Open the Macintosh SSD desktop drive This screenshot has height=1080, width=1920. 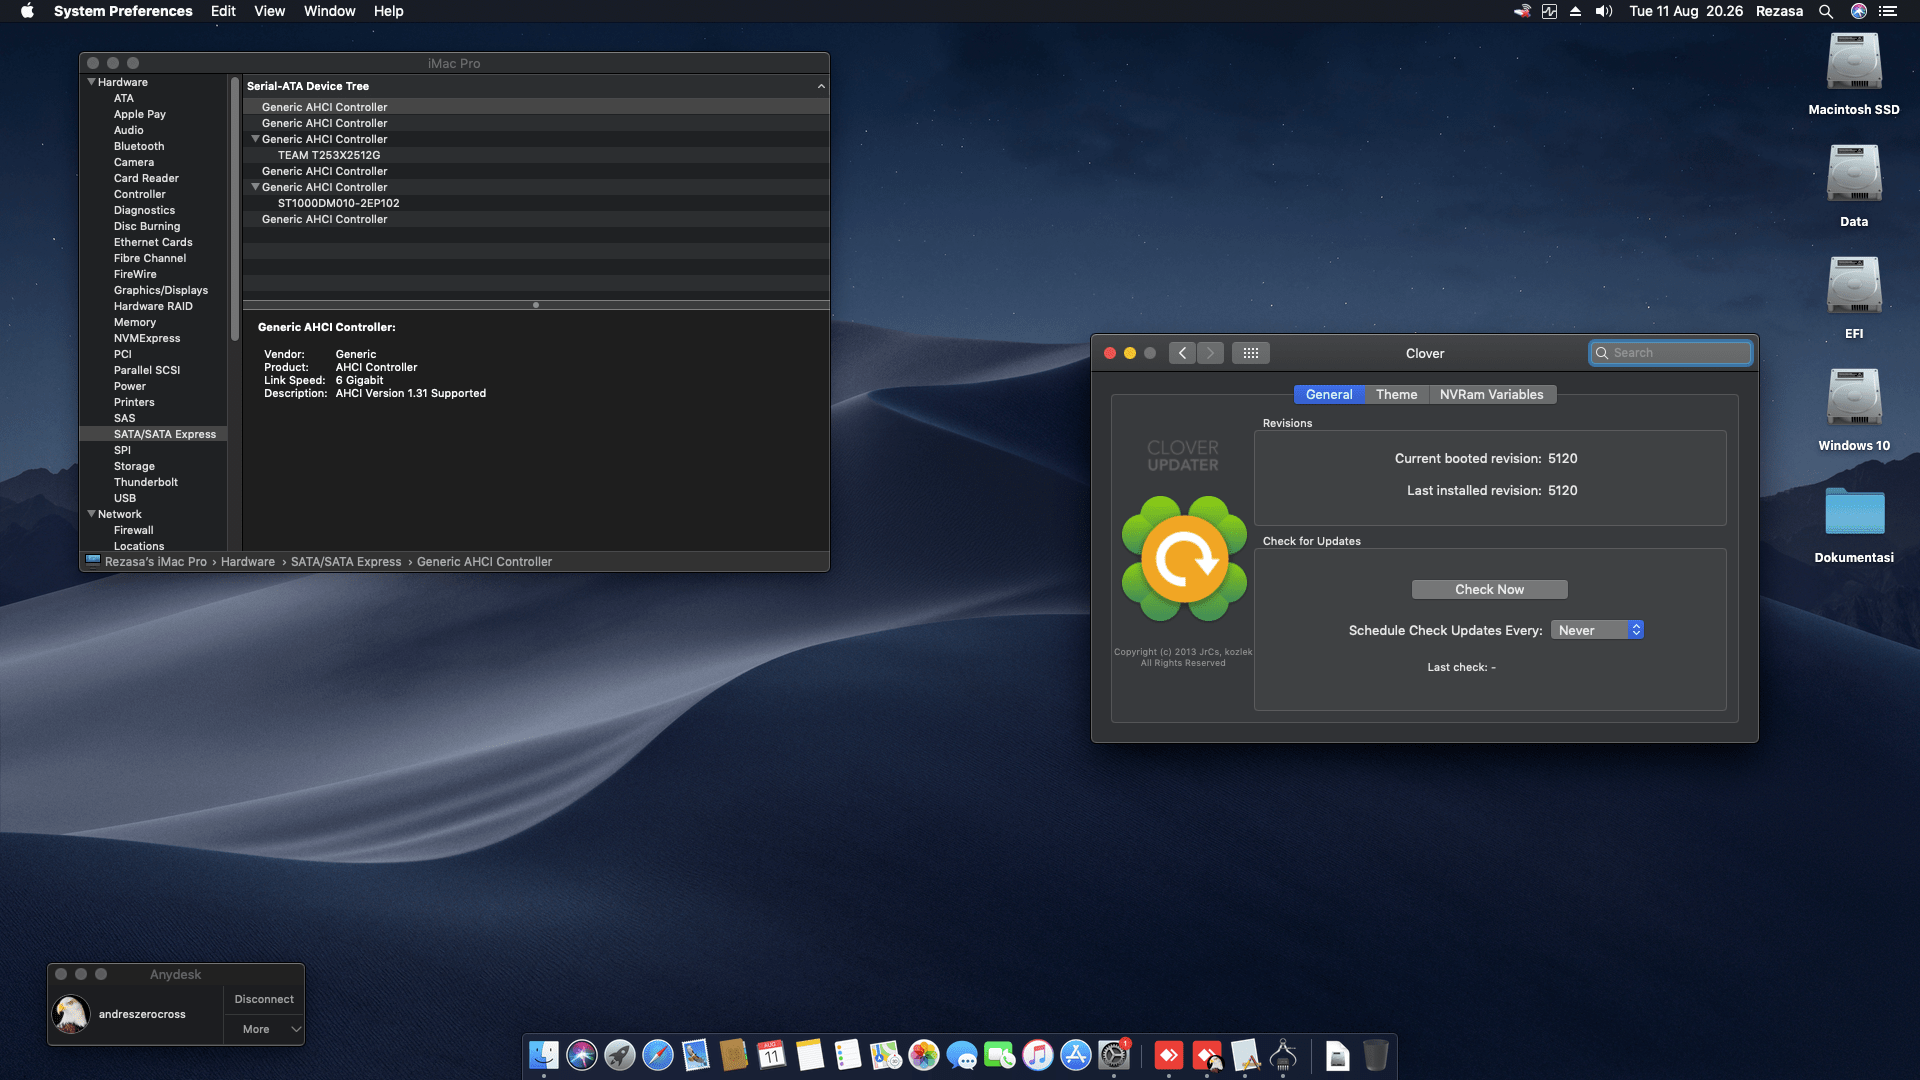coord(1853,64)
